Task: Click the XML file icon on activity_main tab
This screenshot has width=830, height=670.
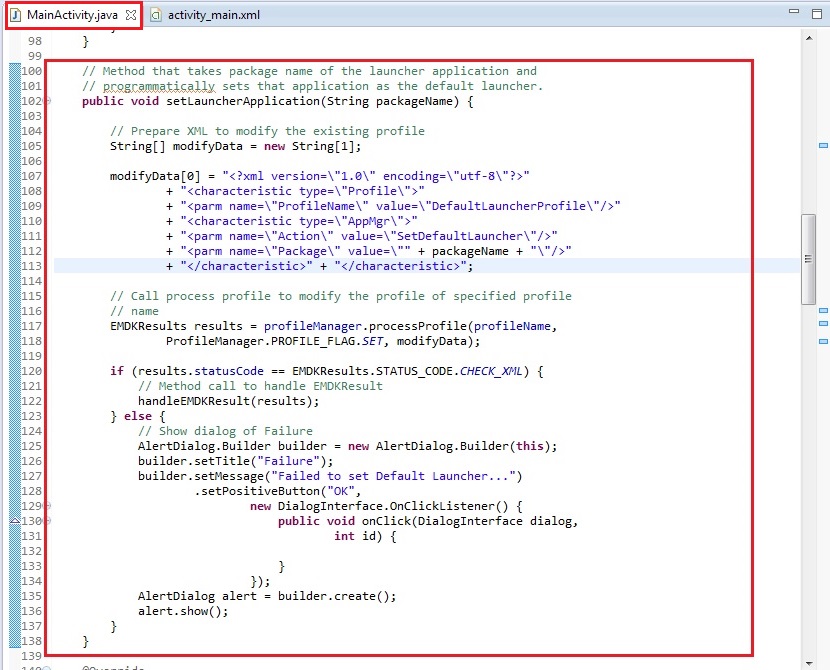Action: 157,16
